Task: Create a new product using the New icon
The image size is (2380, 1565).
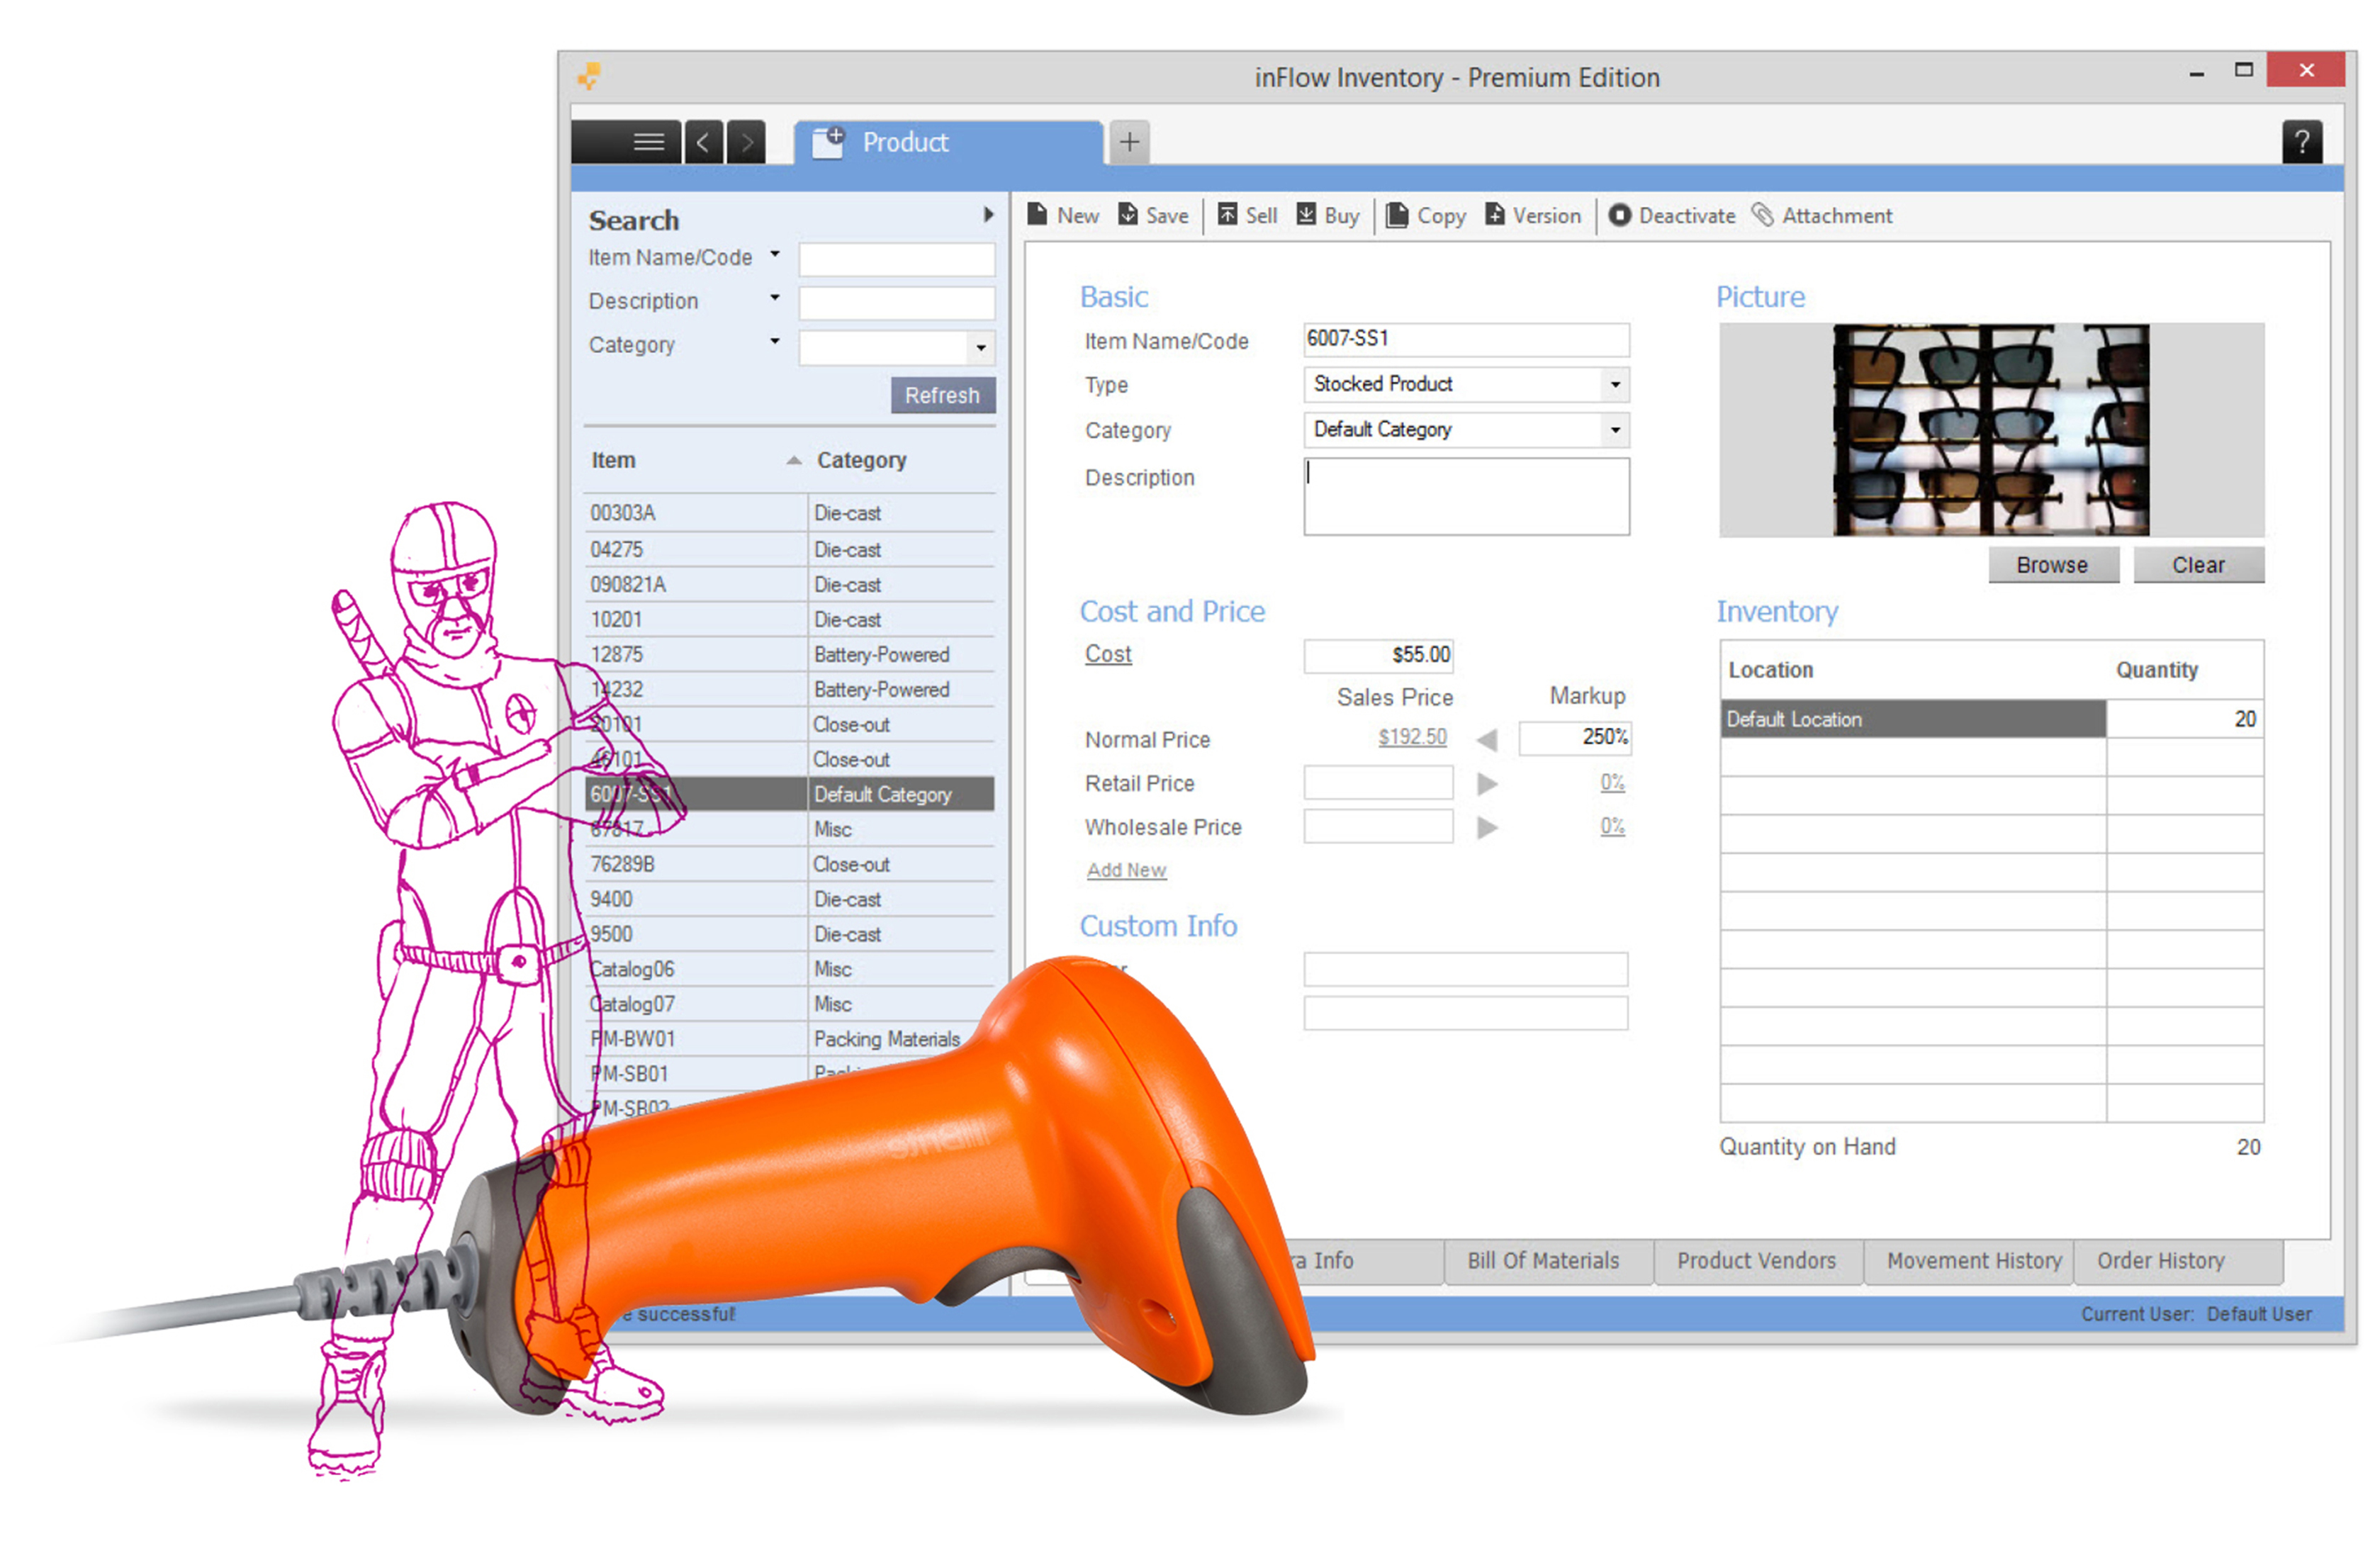Action: [1063, 215]
